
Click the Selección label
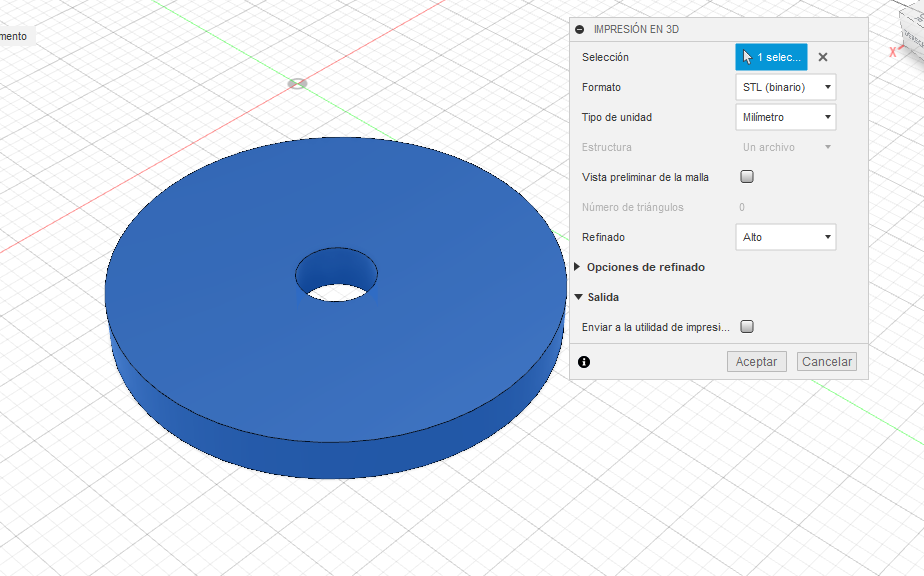tap(605, 57)
